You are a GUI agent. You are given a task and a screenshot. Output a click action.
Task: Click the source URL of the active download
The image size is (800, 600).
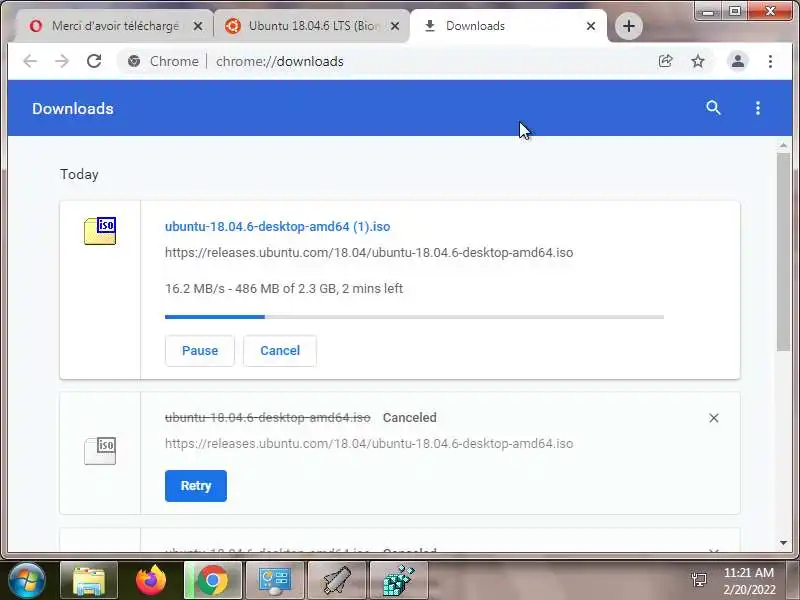click(369, 253)
